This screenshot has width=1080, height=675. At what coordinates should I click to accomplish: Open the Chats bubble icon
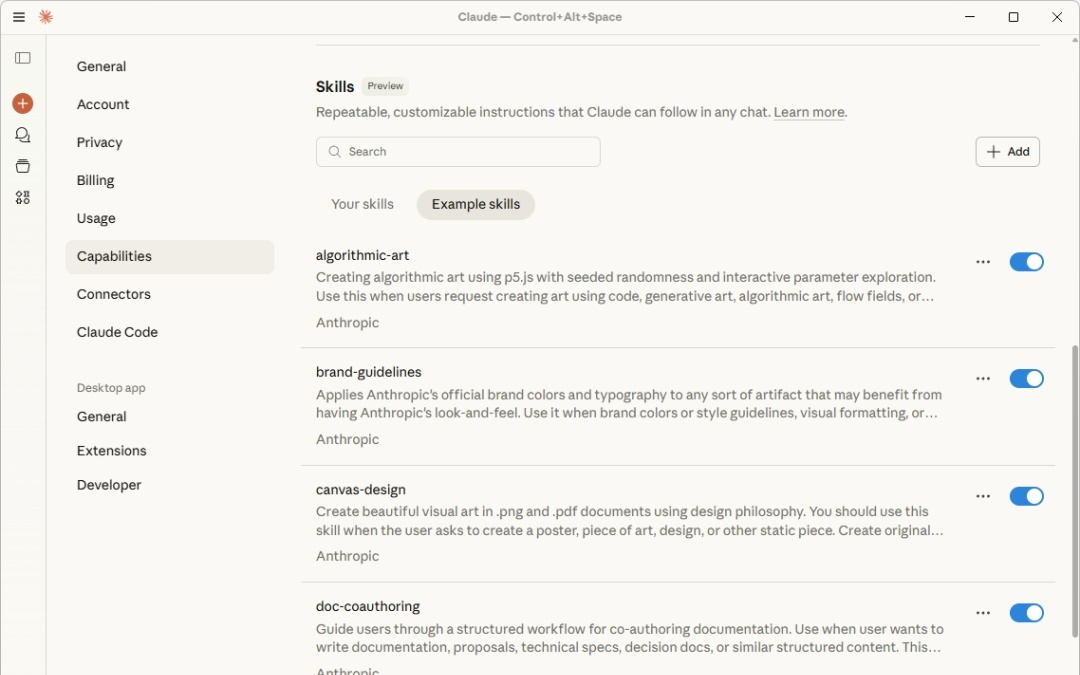pos(23,135)
